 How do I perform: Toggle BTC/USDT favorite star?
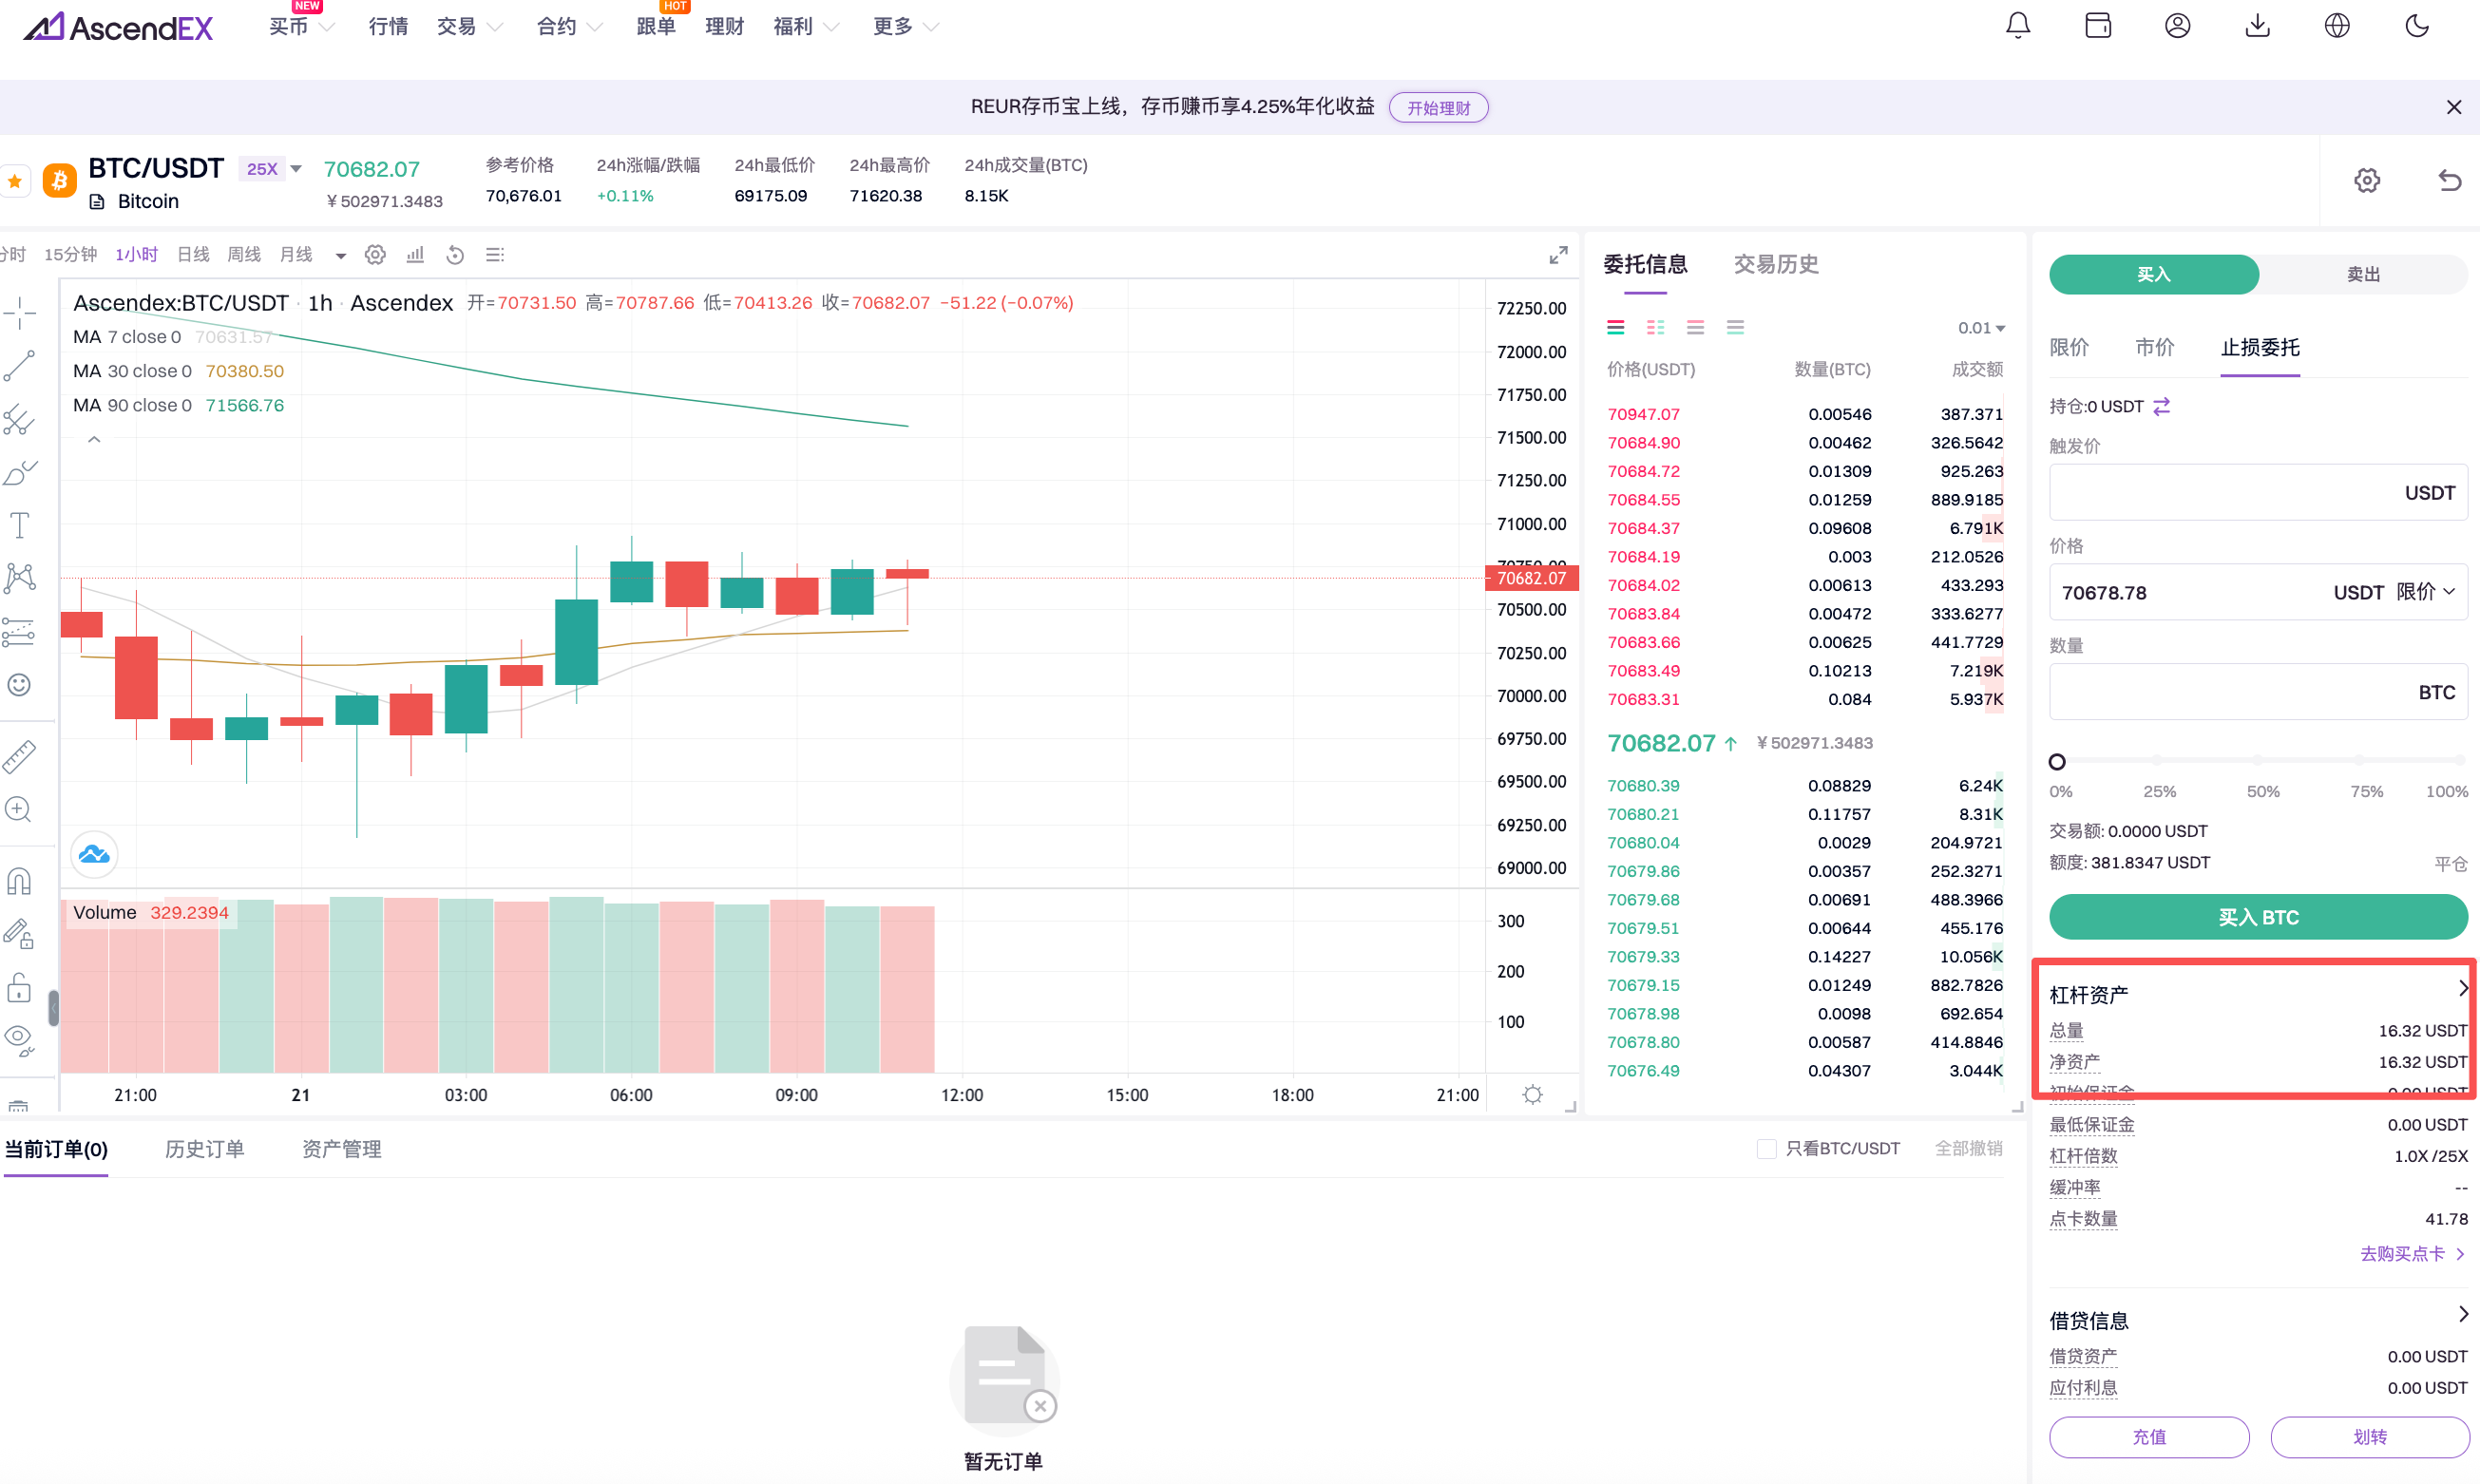(x=15, y=181)
